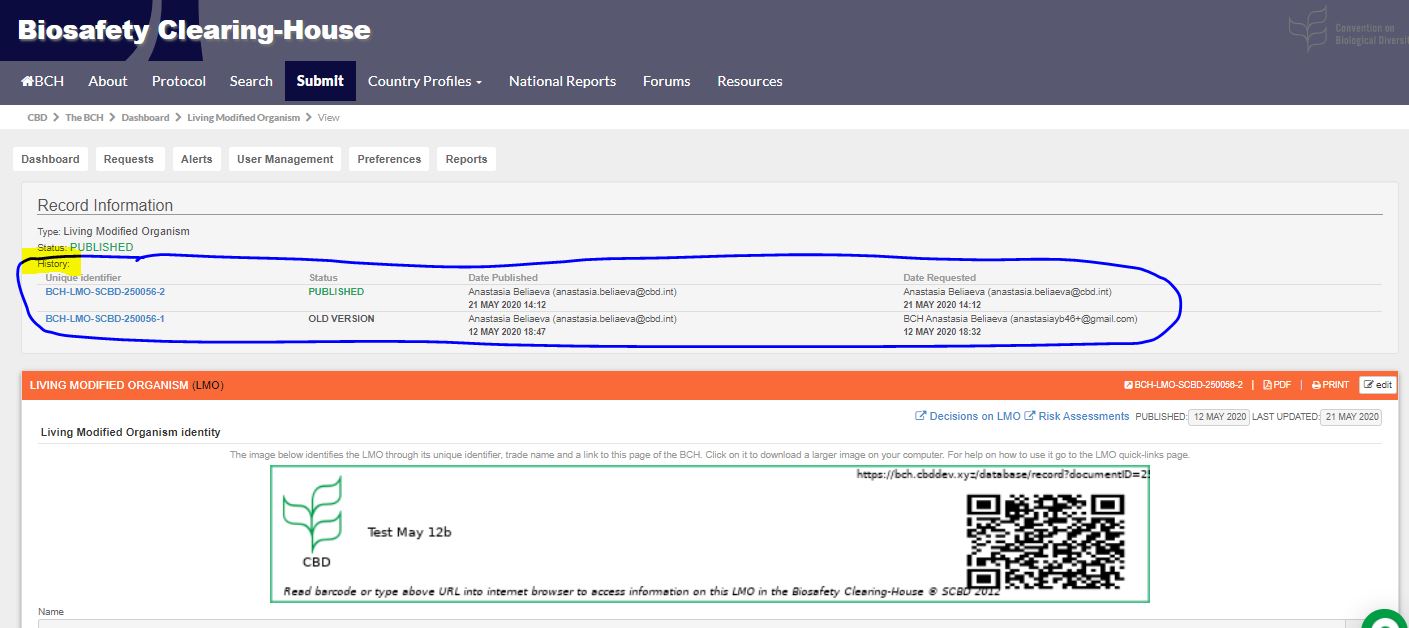Open the Submit menu tab
The height and width of the screenshot is (628, 1409).
point(320,81)
